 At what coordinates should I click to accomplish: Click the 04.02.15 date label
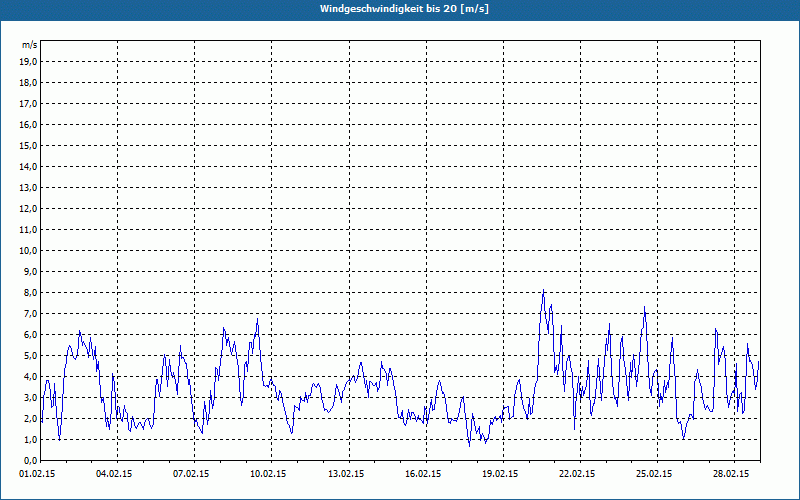(x=114, y=474)
